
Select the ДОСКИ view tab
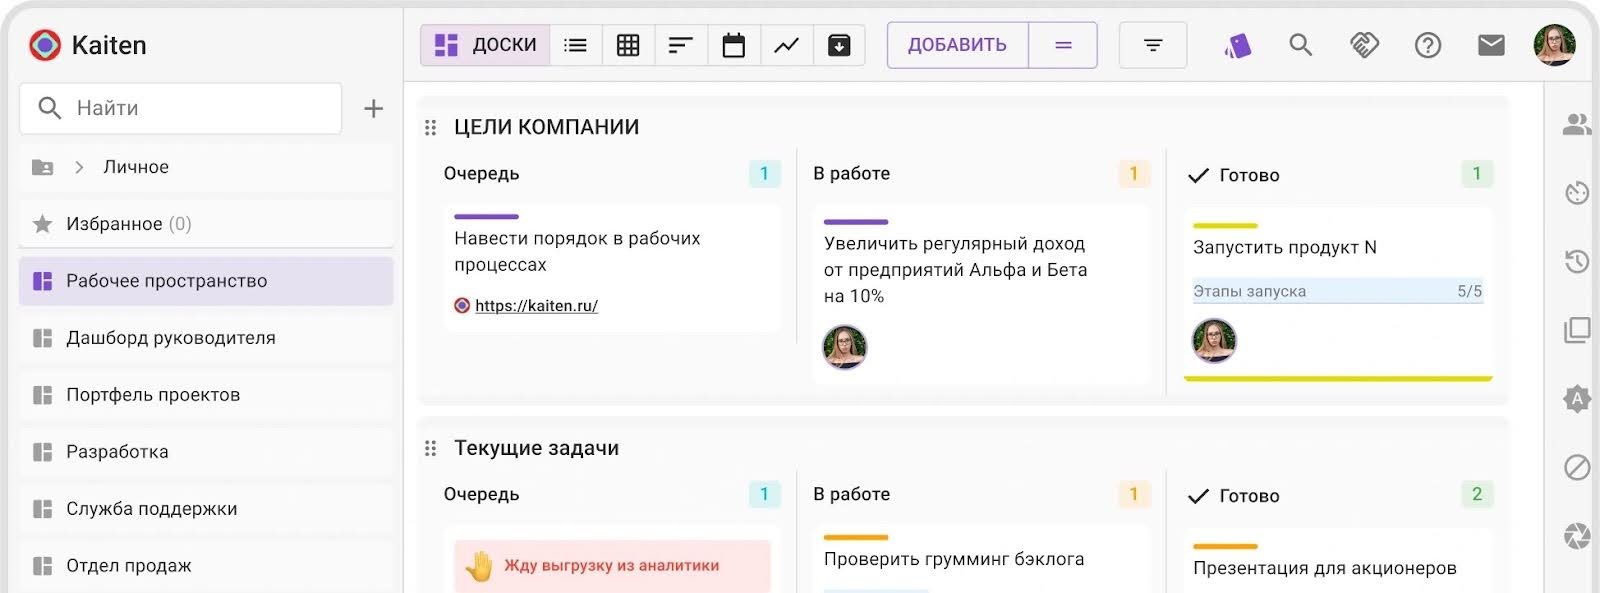pos(485,45)
